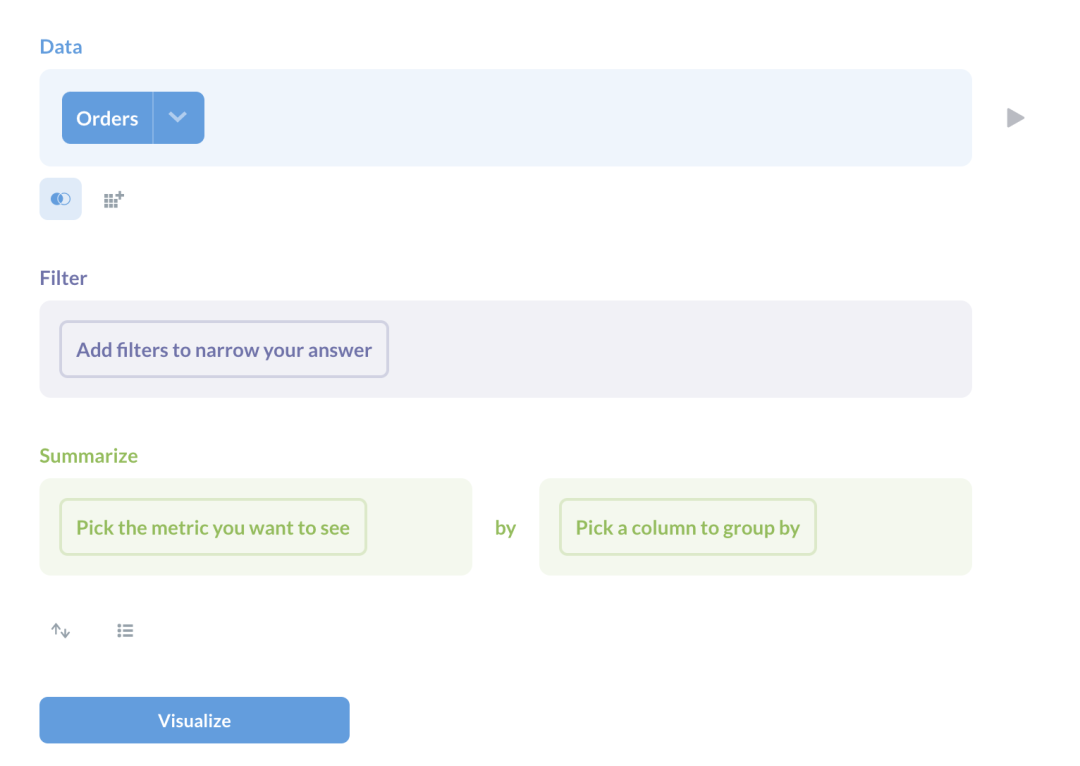
Task: Open the 'Pick the metric' selector
Action: [x=213, y=527]
